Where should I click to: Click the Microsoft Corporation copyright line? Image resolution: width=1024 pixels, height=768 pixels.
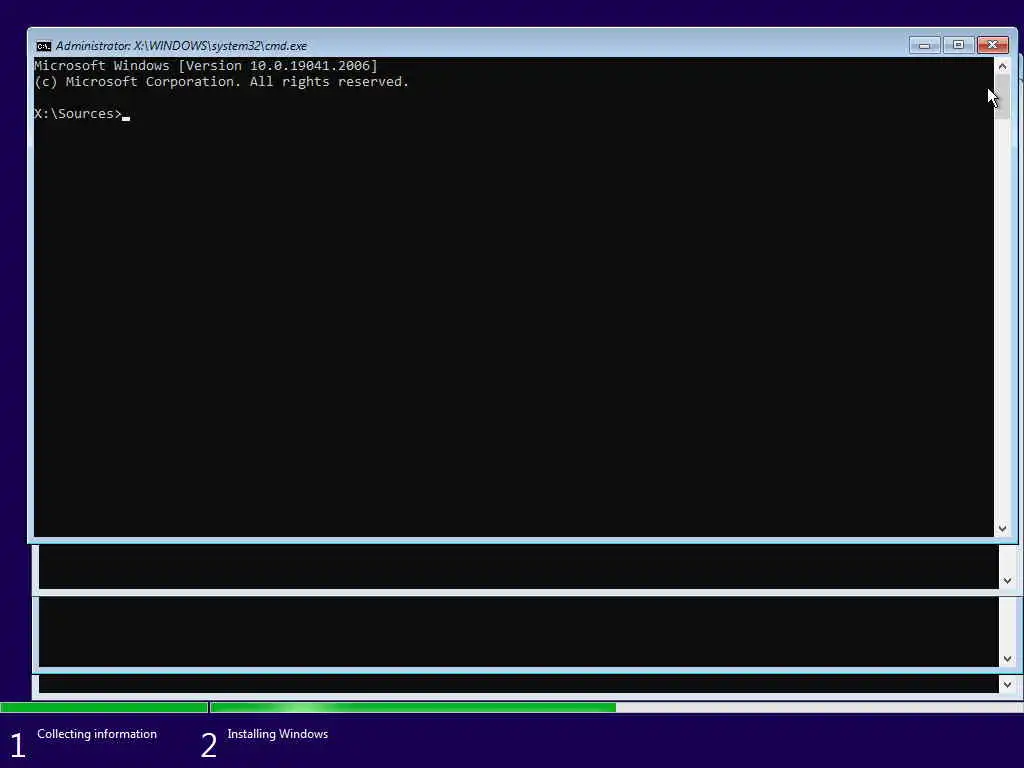pos(221,82)
